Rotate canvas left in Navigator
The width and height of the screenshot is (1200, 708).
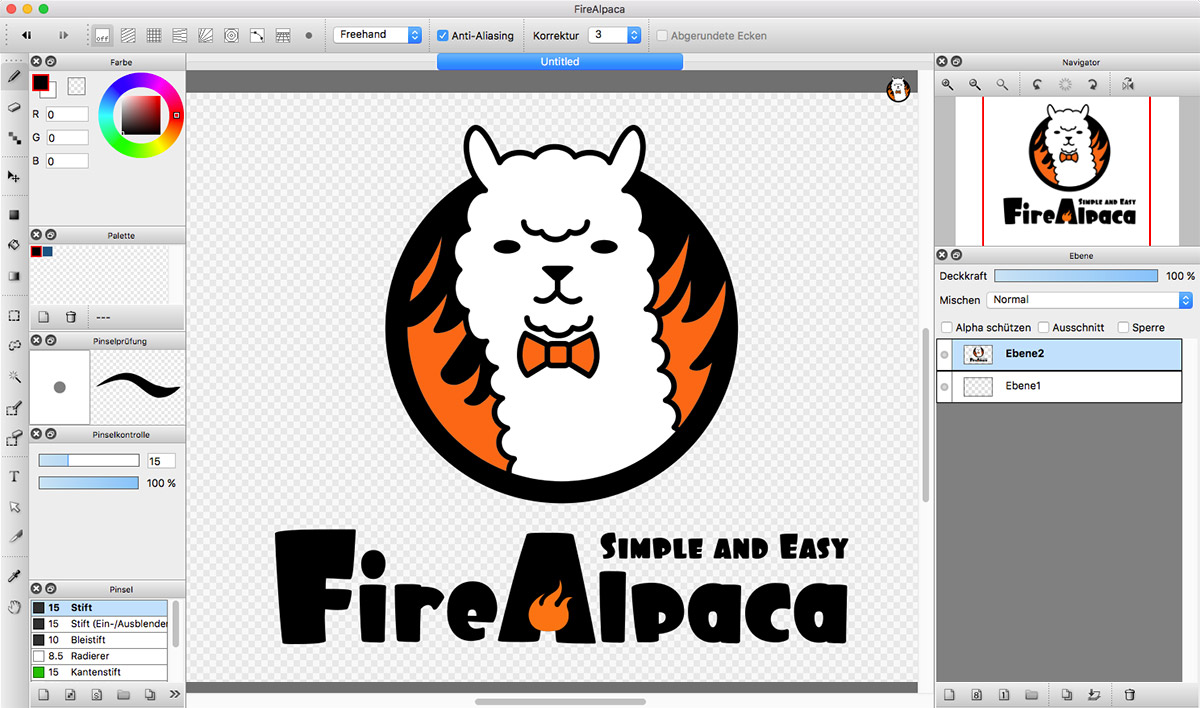point(1038,85)
